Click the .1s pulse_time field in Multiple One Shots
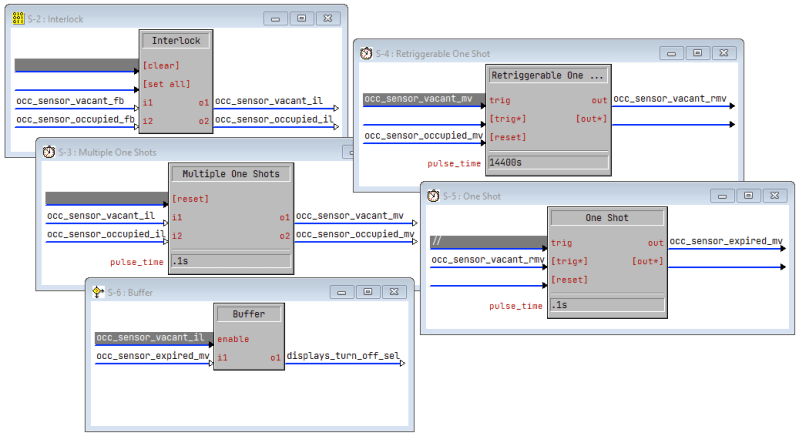 click(x=231, y=261)
